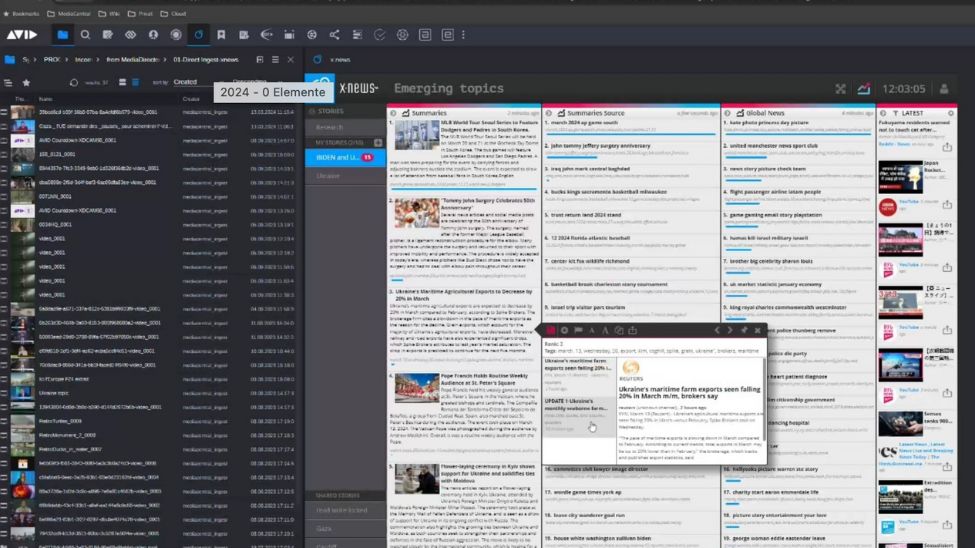Click 'flight passenger airline latam people' topic
Screen dimensions: 975x548
pyautogui.click(x=775, y=192)
